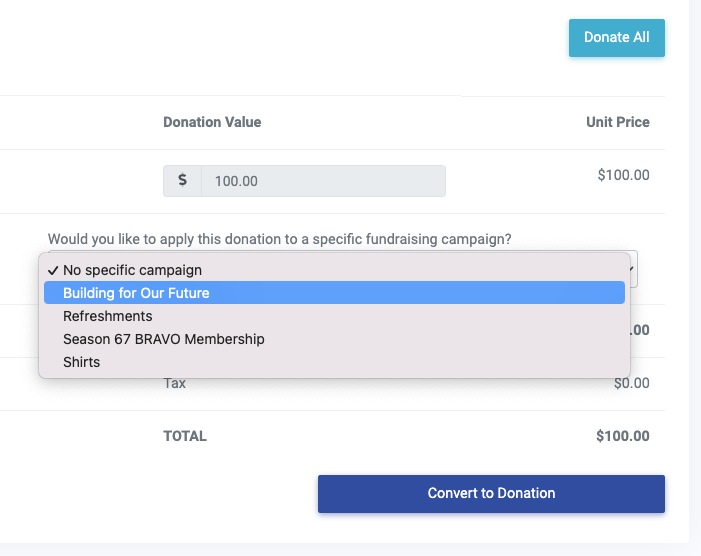Click the checkmark beside No specific campaign
The image size is (701, 556).
[x=52, y=270]
